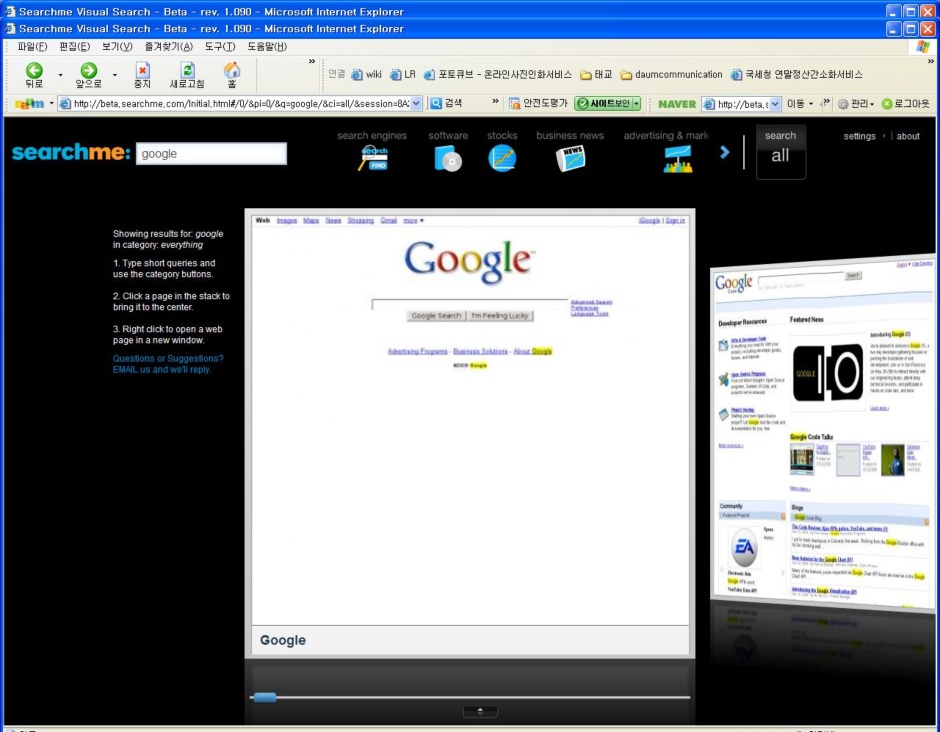Click the aim toolbar logo

click(x=30, y=104)
